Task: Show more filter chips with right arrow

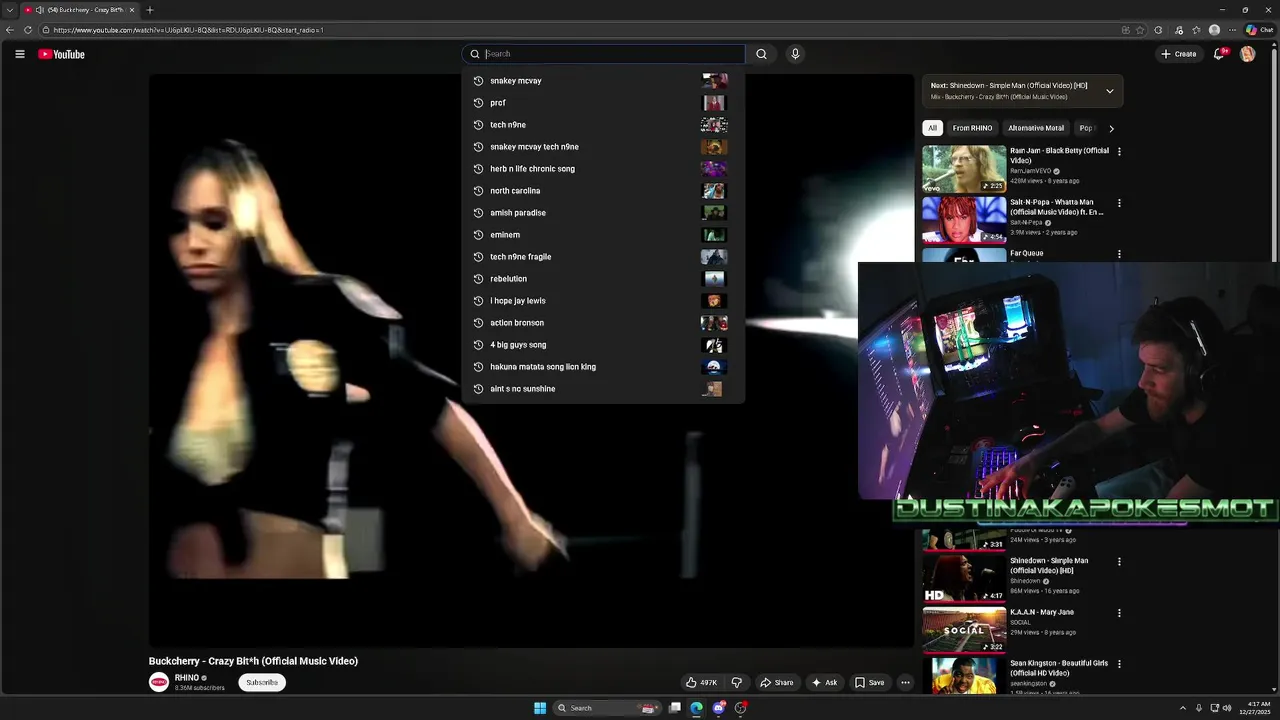Action: coord(1111,128)
